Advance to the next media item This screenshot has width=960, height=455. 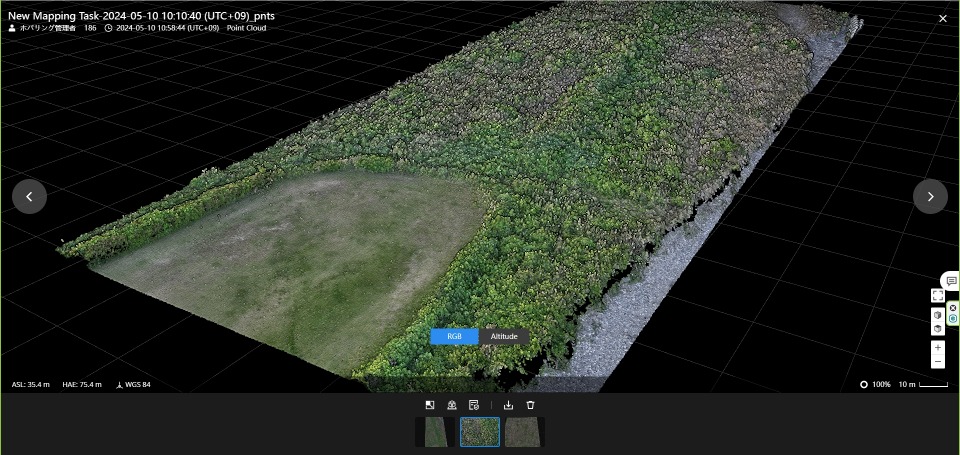pos(930,197)
